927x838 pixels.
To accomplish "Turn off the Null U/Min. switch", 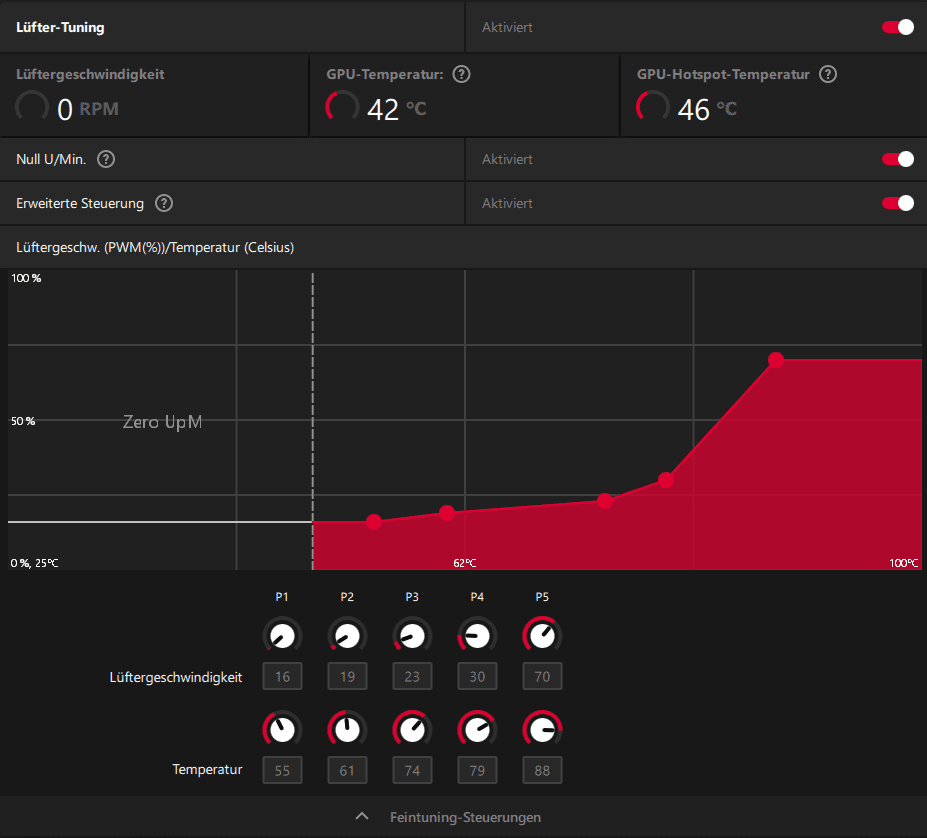I will [897, 159].
